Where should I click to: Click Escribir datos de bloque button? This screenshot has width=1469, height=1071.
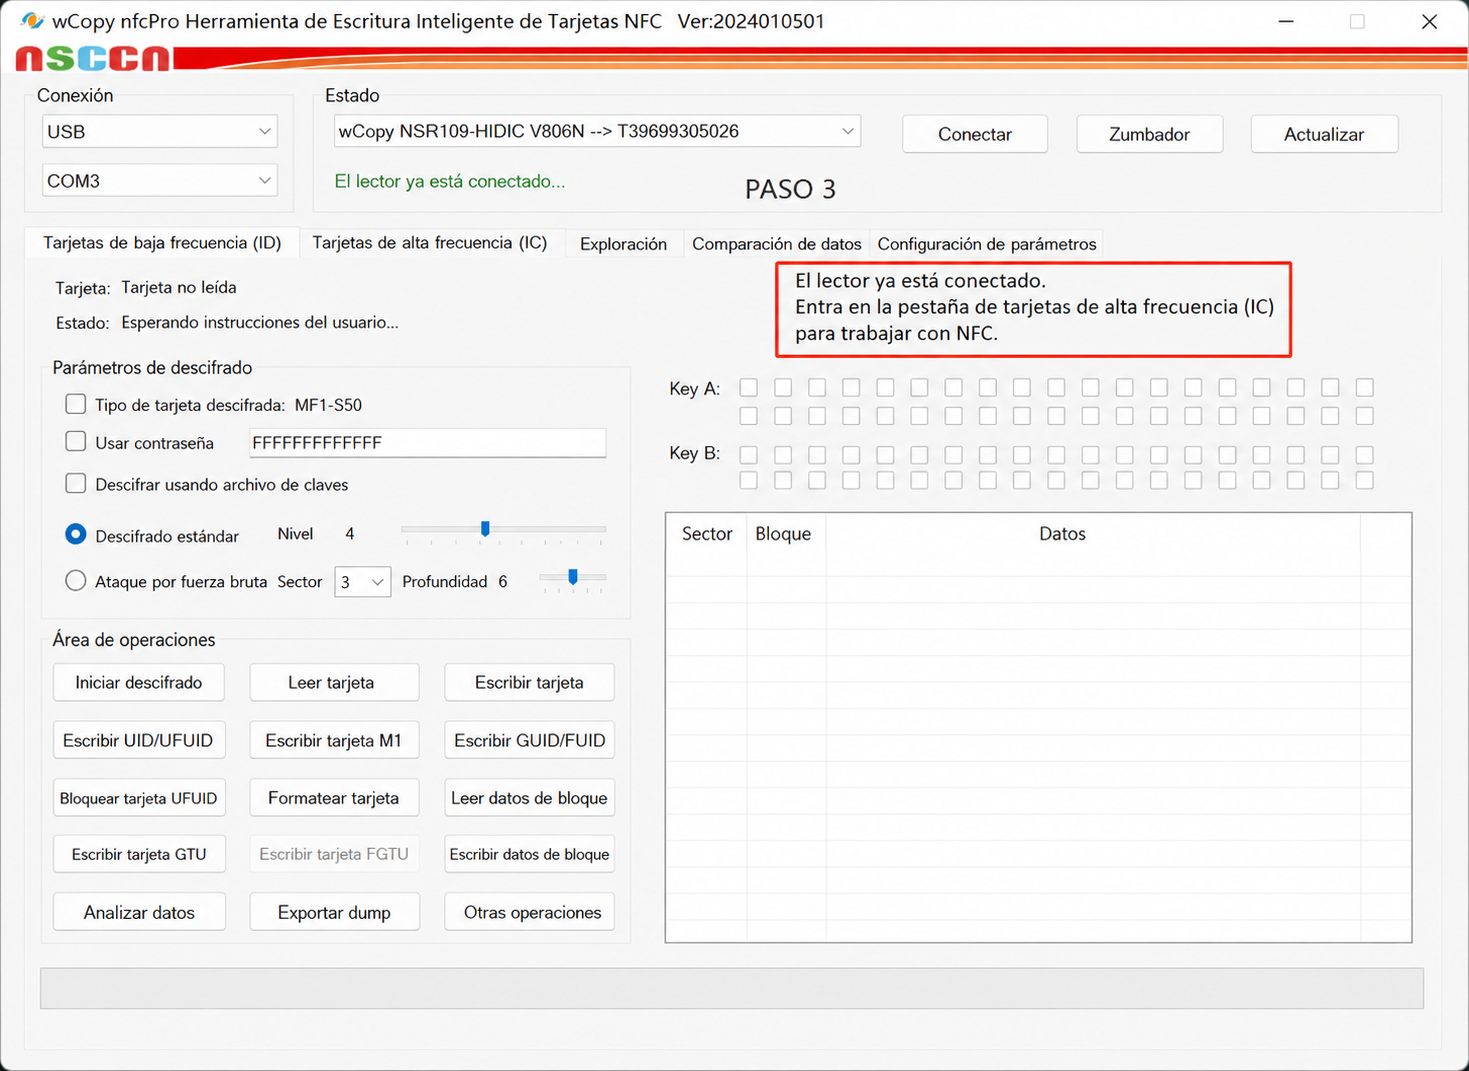529,854
